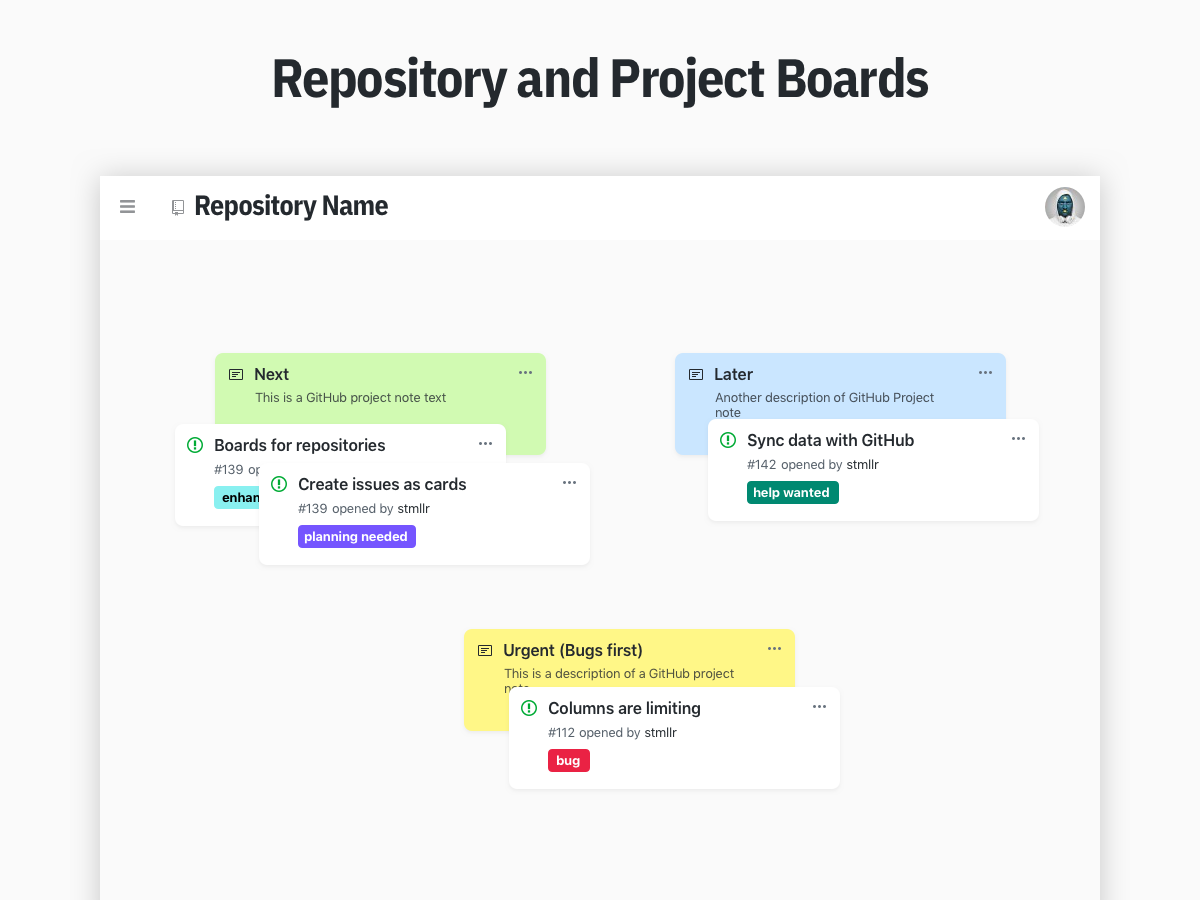
Task: Open the ellipsis menu on Columns are limiting
Action: (x=819, y=706)
